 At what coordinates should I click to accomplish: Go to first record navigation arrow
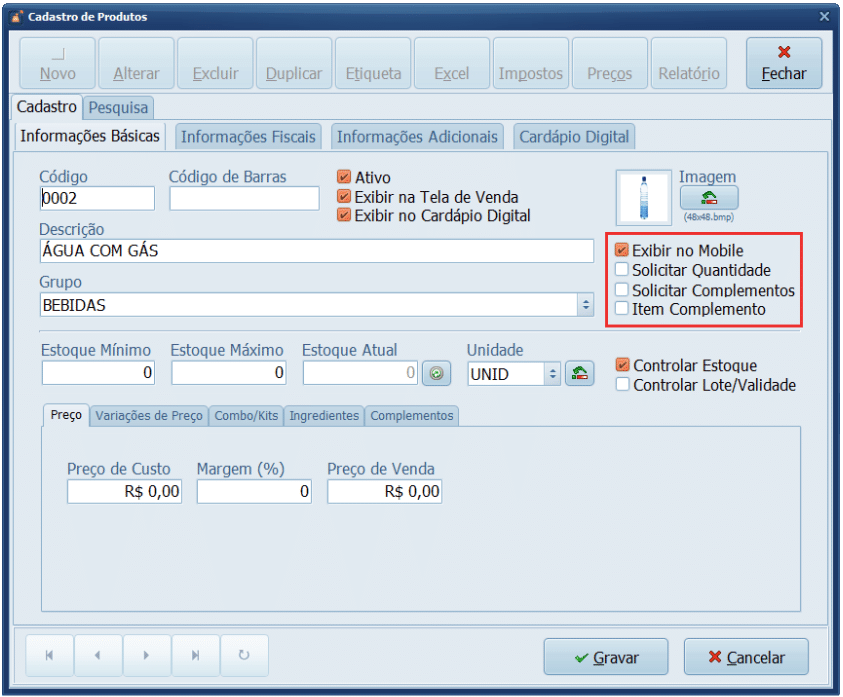[x=49, y=656]
